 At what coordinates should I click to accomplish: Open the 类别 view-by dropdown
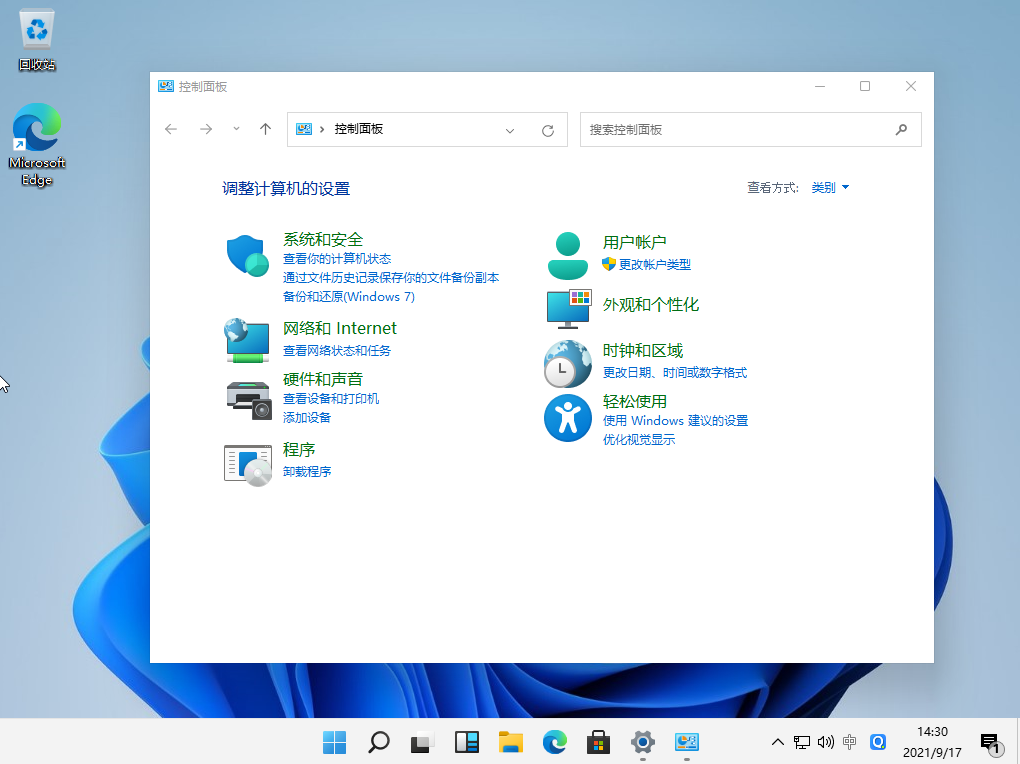[830, 187]
